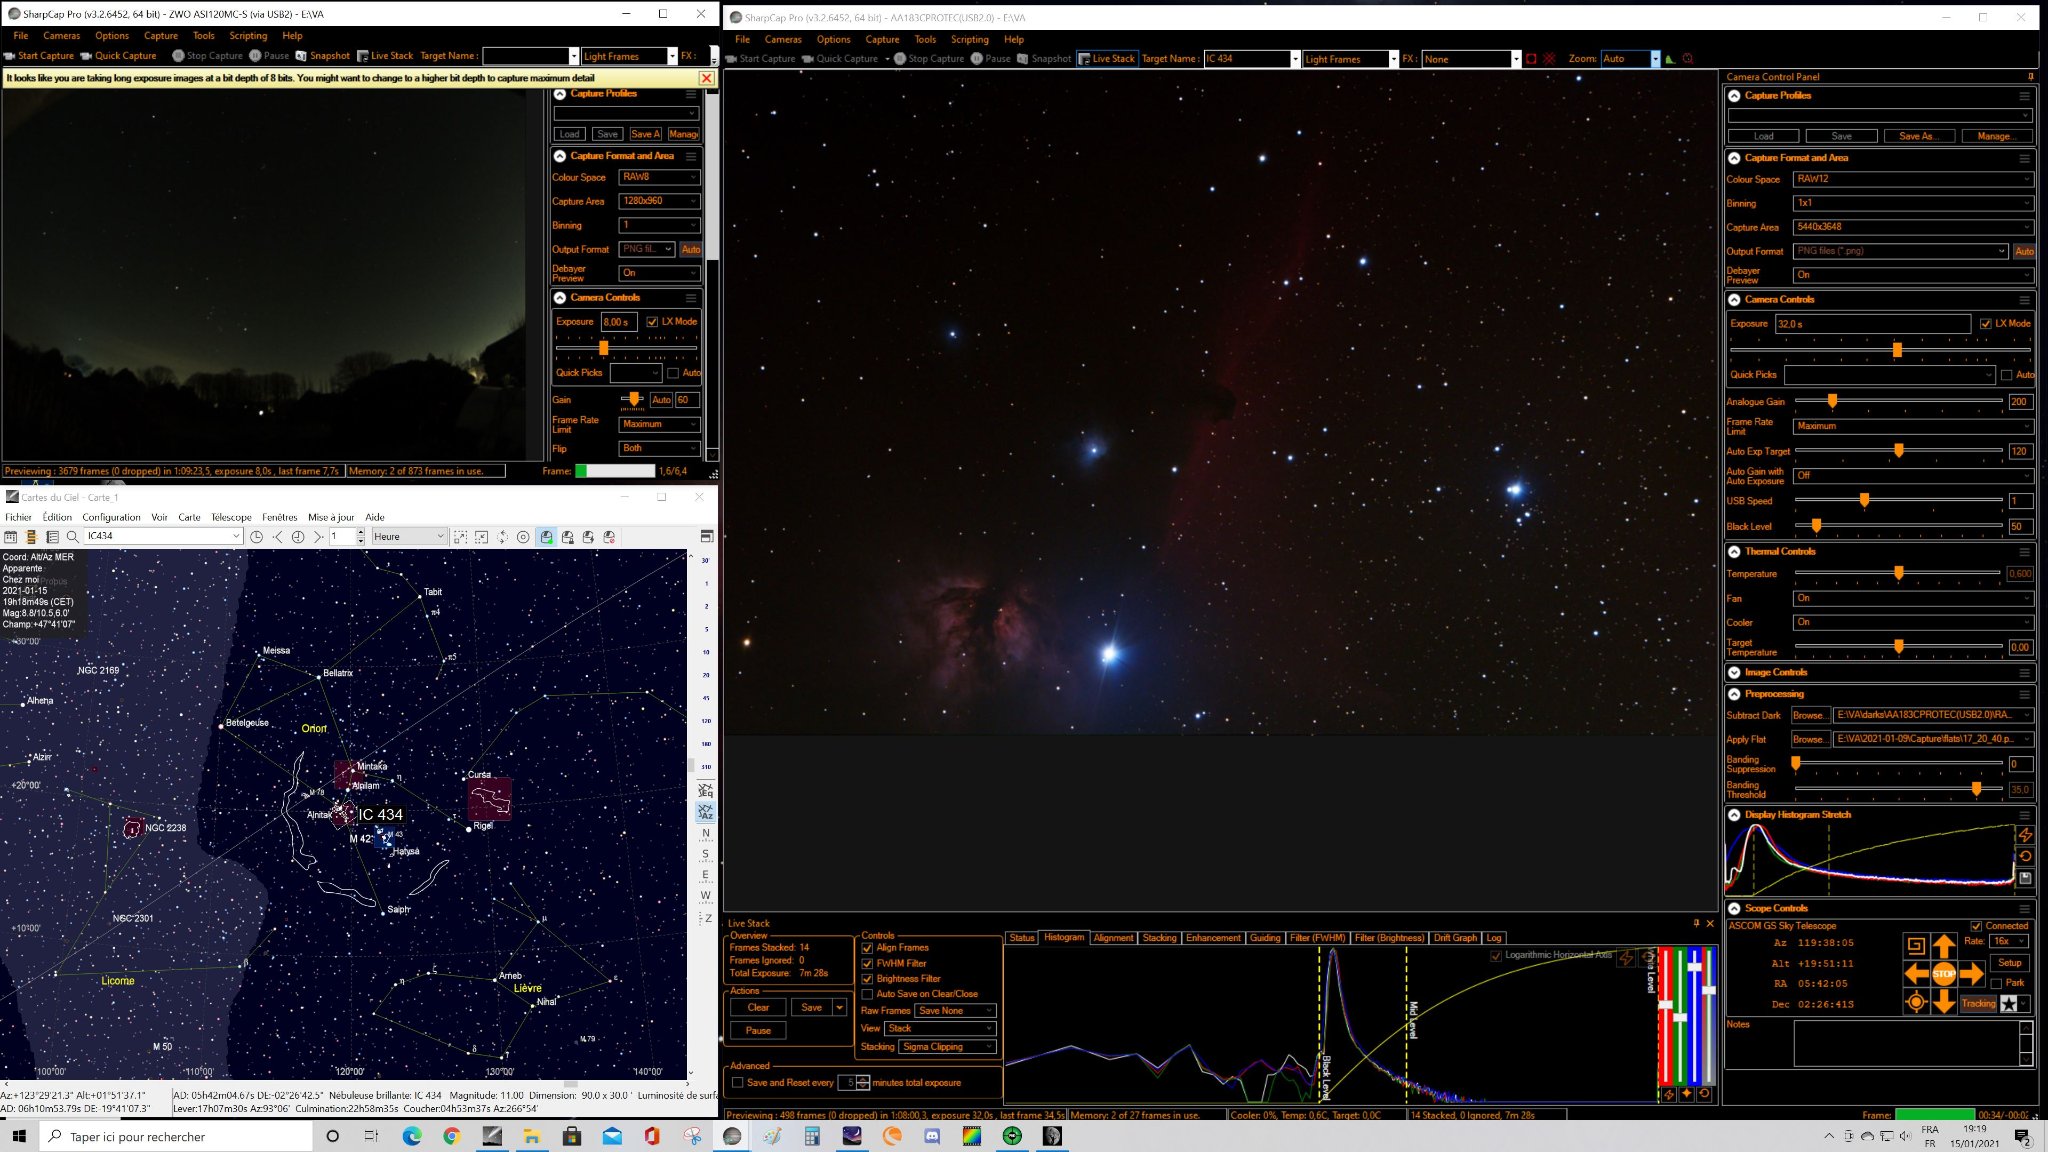Enable Auto Save on Clear/Close

click(x=867, y=995)
